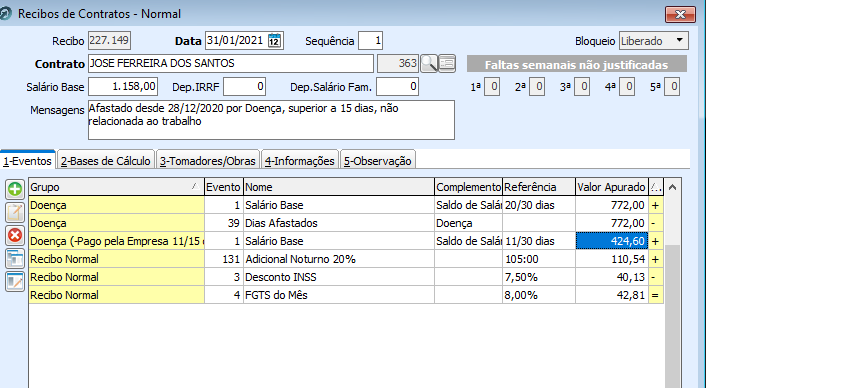
Task: Click the Dep.Salário Fam. input field
Action: [398, 86]
